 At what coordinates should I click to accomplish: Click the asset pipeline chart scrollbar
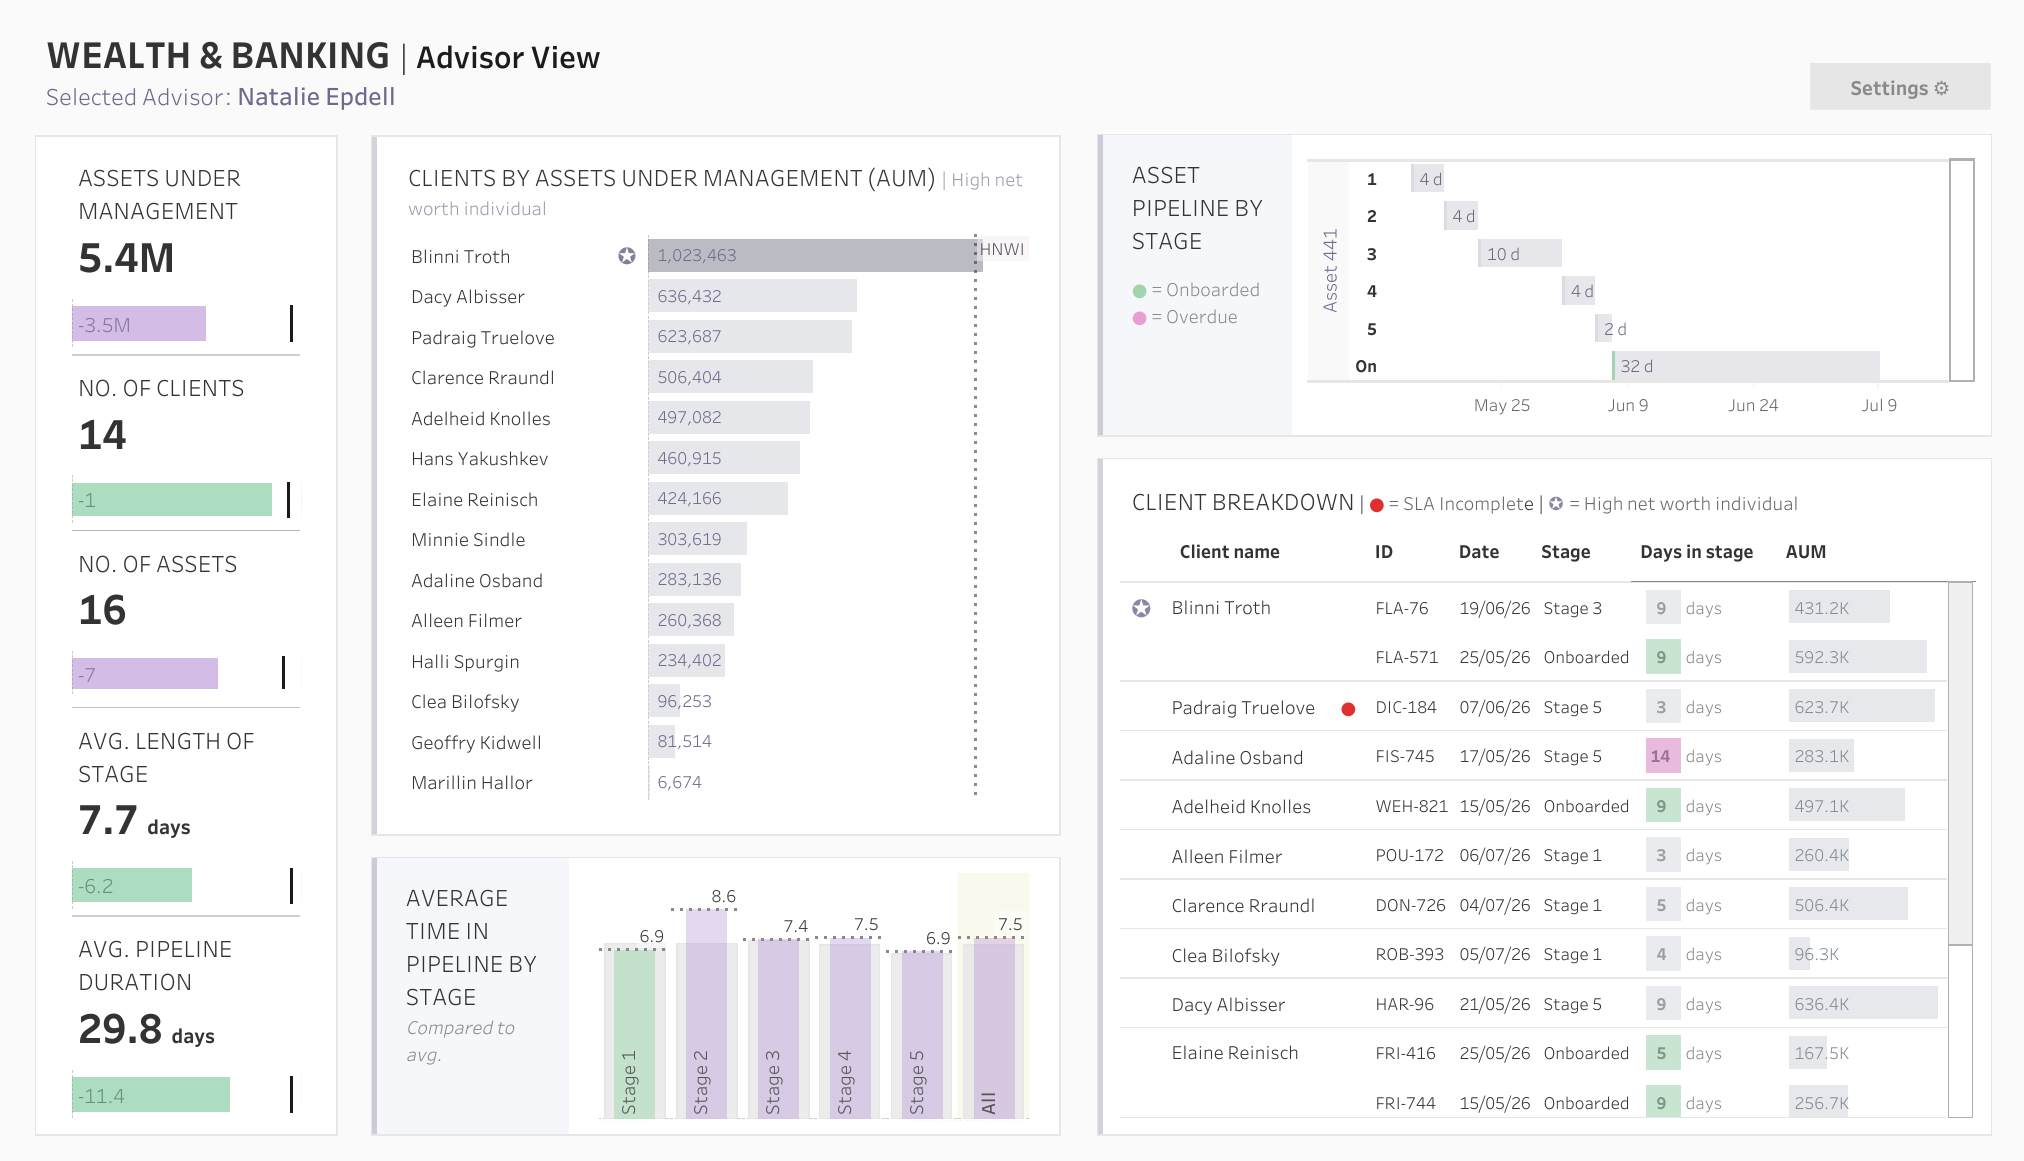[x=1962, y=270]
